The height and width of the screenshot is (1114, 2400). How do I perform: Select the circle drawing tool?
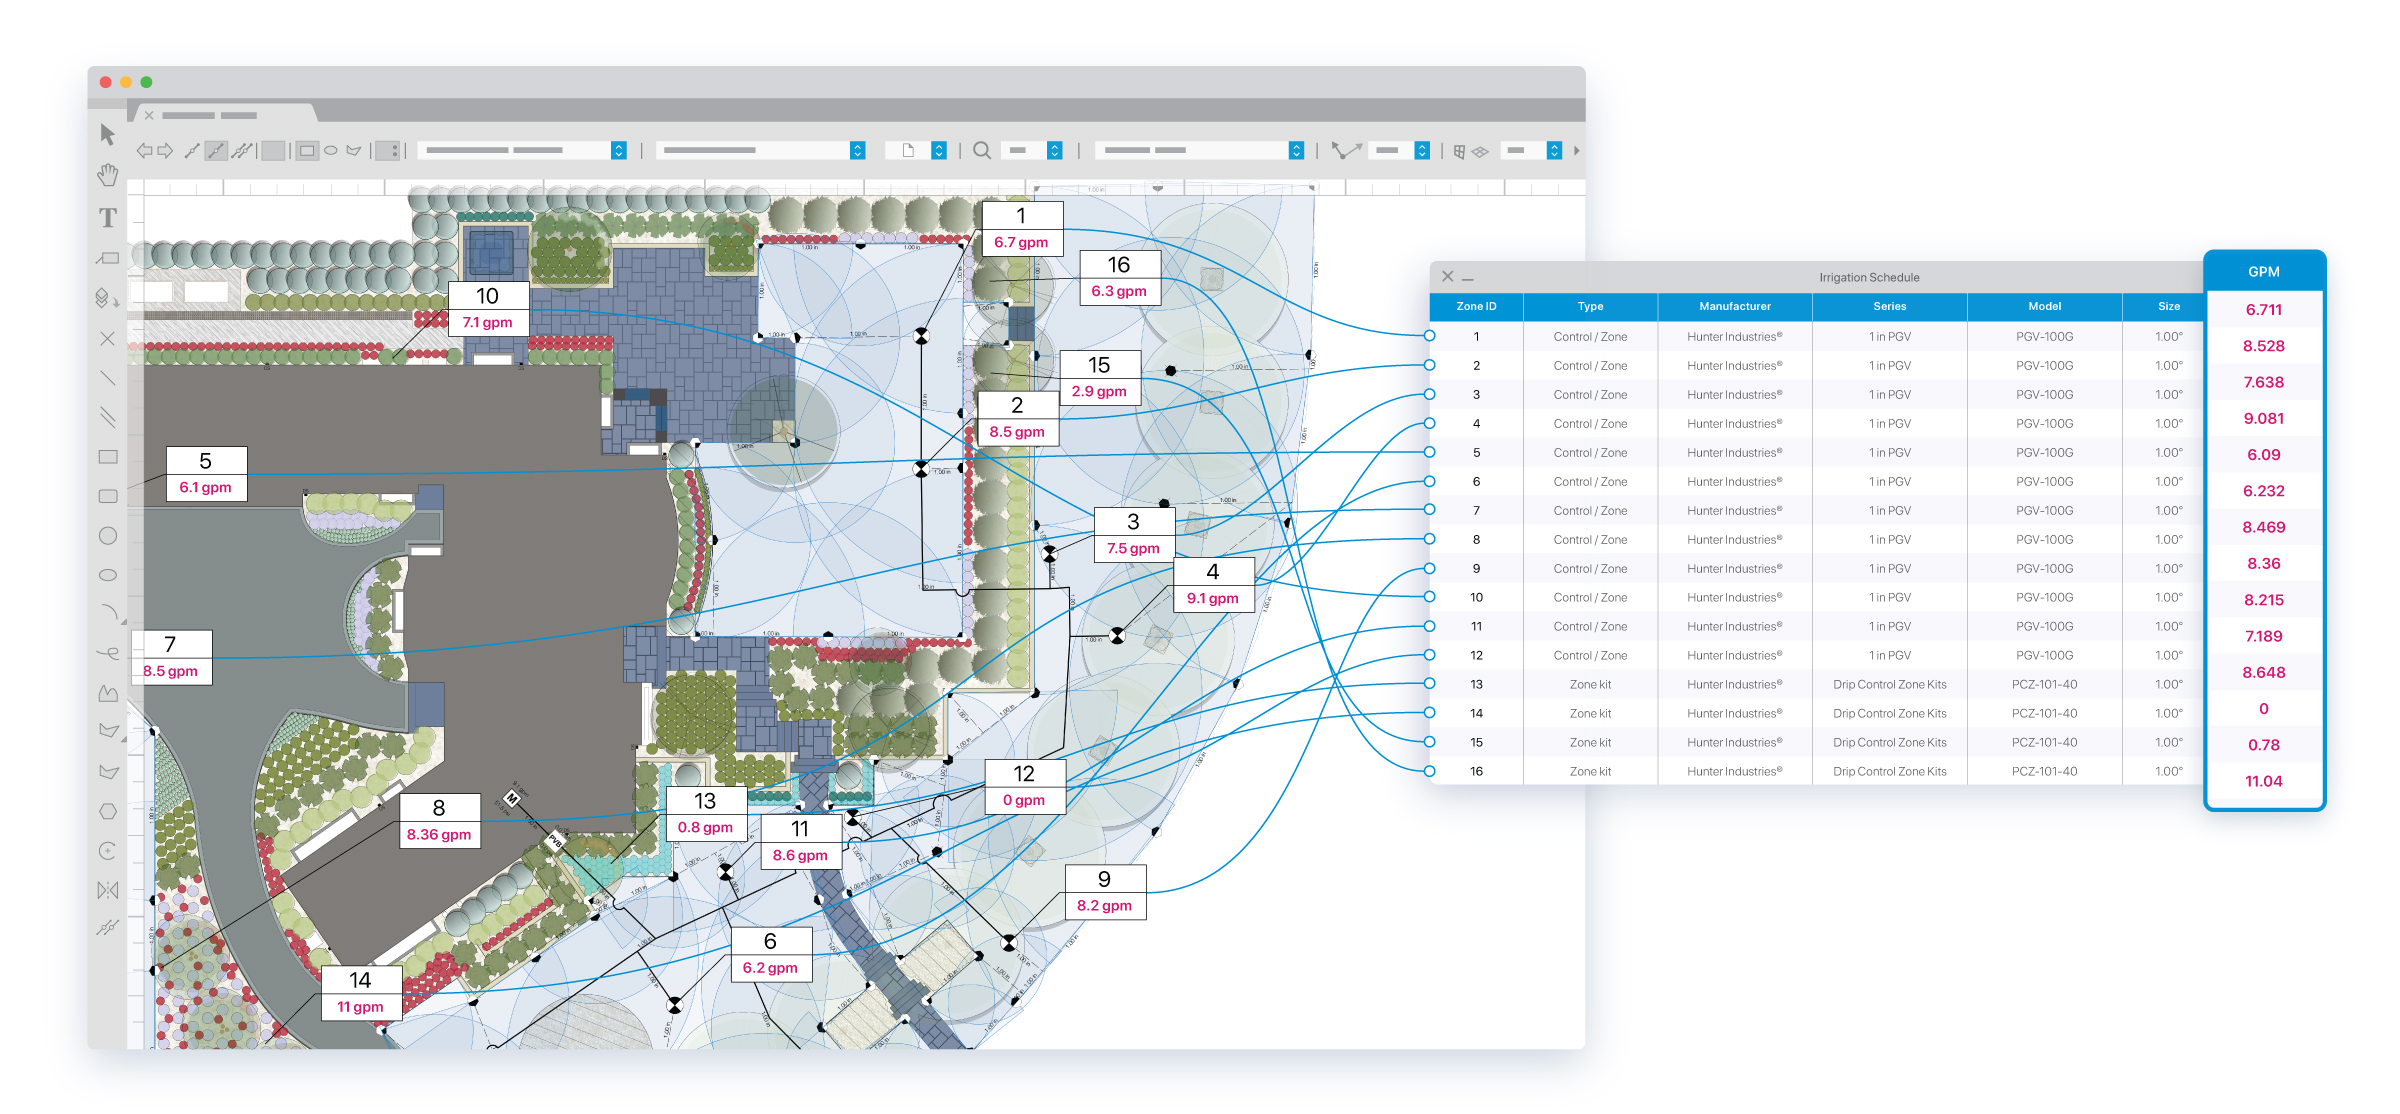click(x=108, y=536)
